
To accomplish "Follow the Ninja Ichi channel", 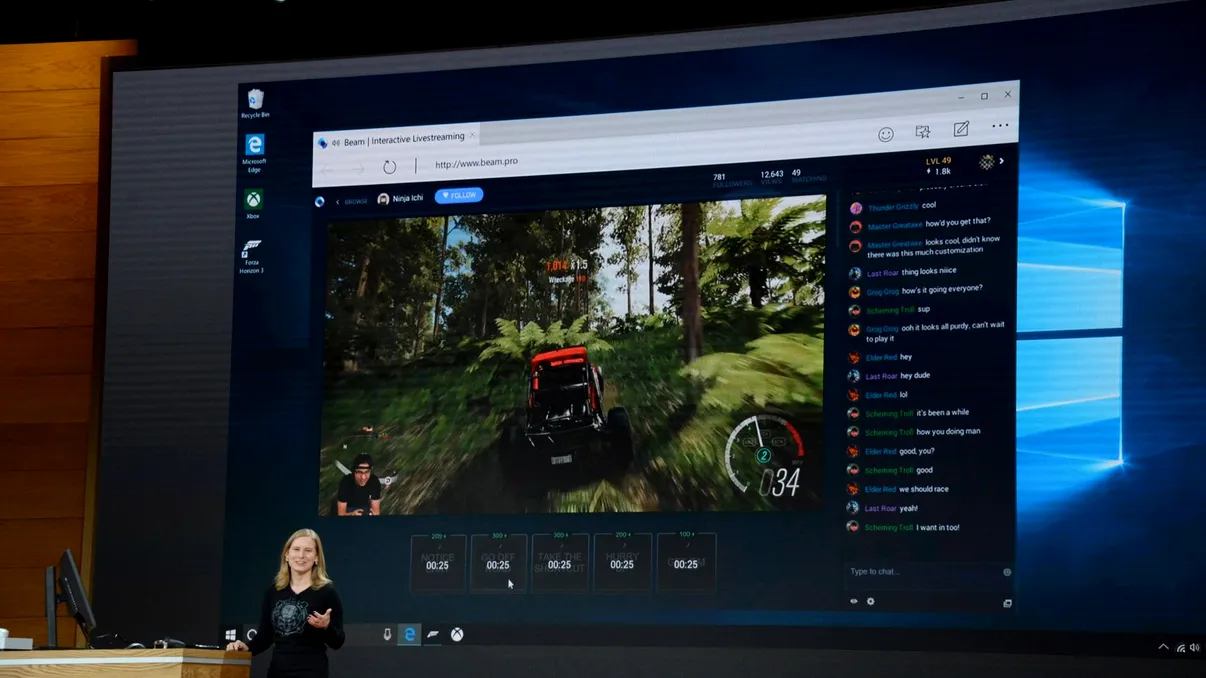I will [x=459, y=196].
